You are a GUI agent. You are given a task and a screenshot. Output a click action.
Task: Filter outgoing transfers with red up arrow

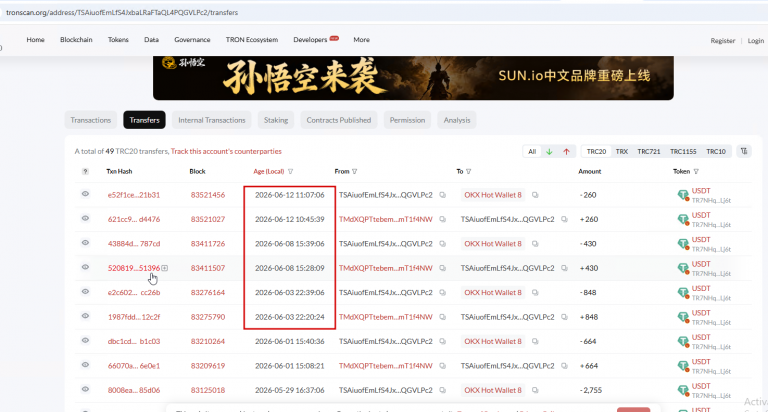pos(566,152)
